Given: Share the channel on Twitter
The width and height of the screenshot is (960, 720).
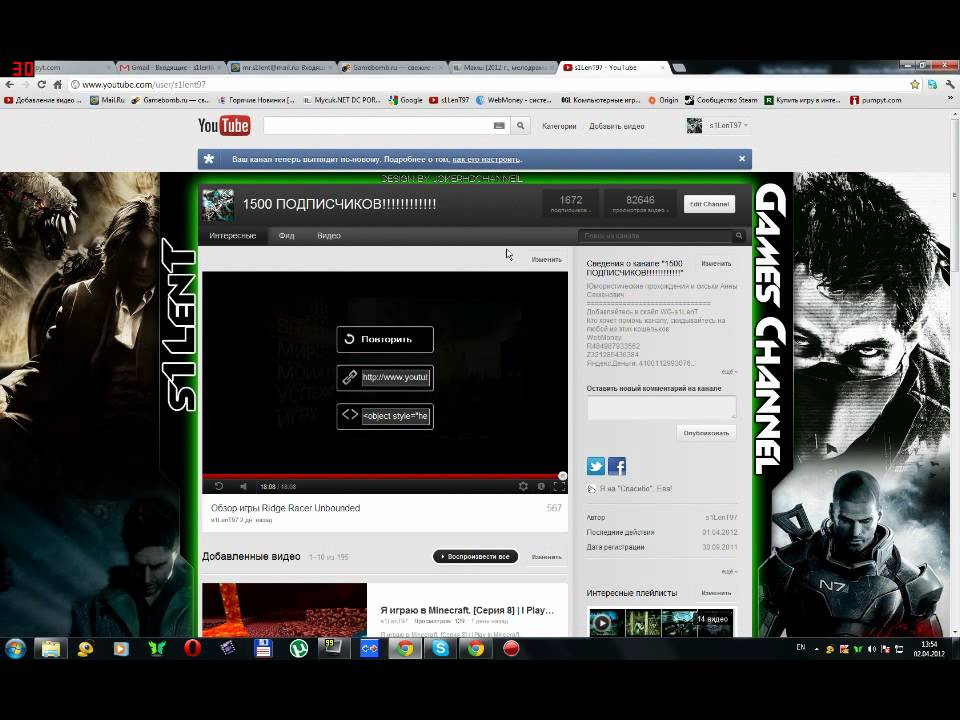Looking at the screenshot, I should click(596, 466).
